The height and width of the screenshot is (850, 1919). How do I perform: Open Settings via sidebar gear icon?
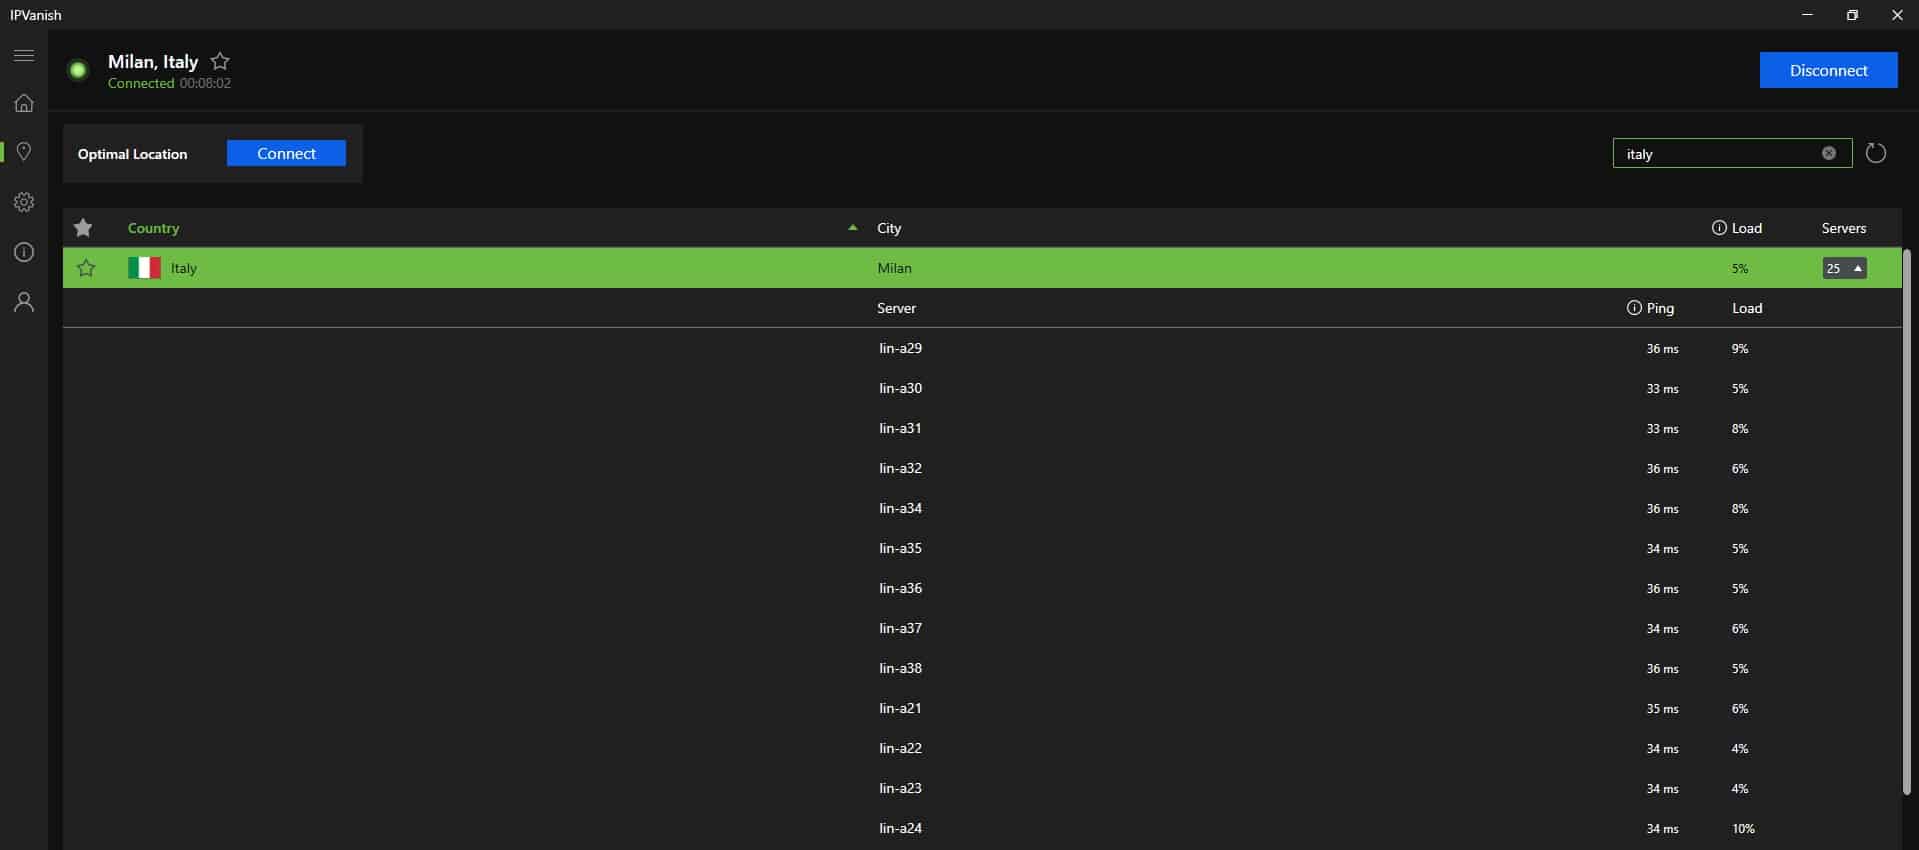[x=24, y=202]
